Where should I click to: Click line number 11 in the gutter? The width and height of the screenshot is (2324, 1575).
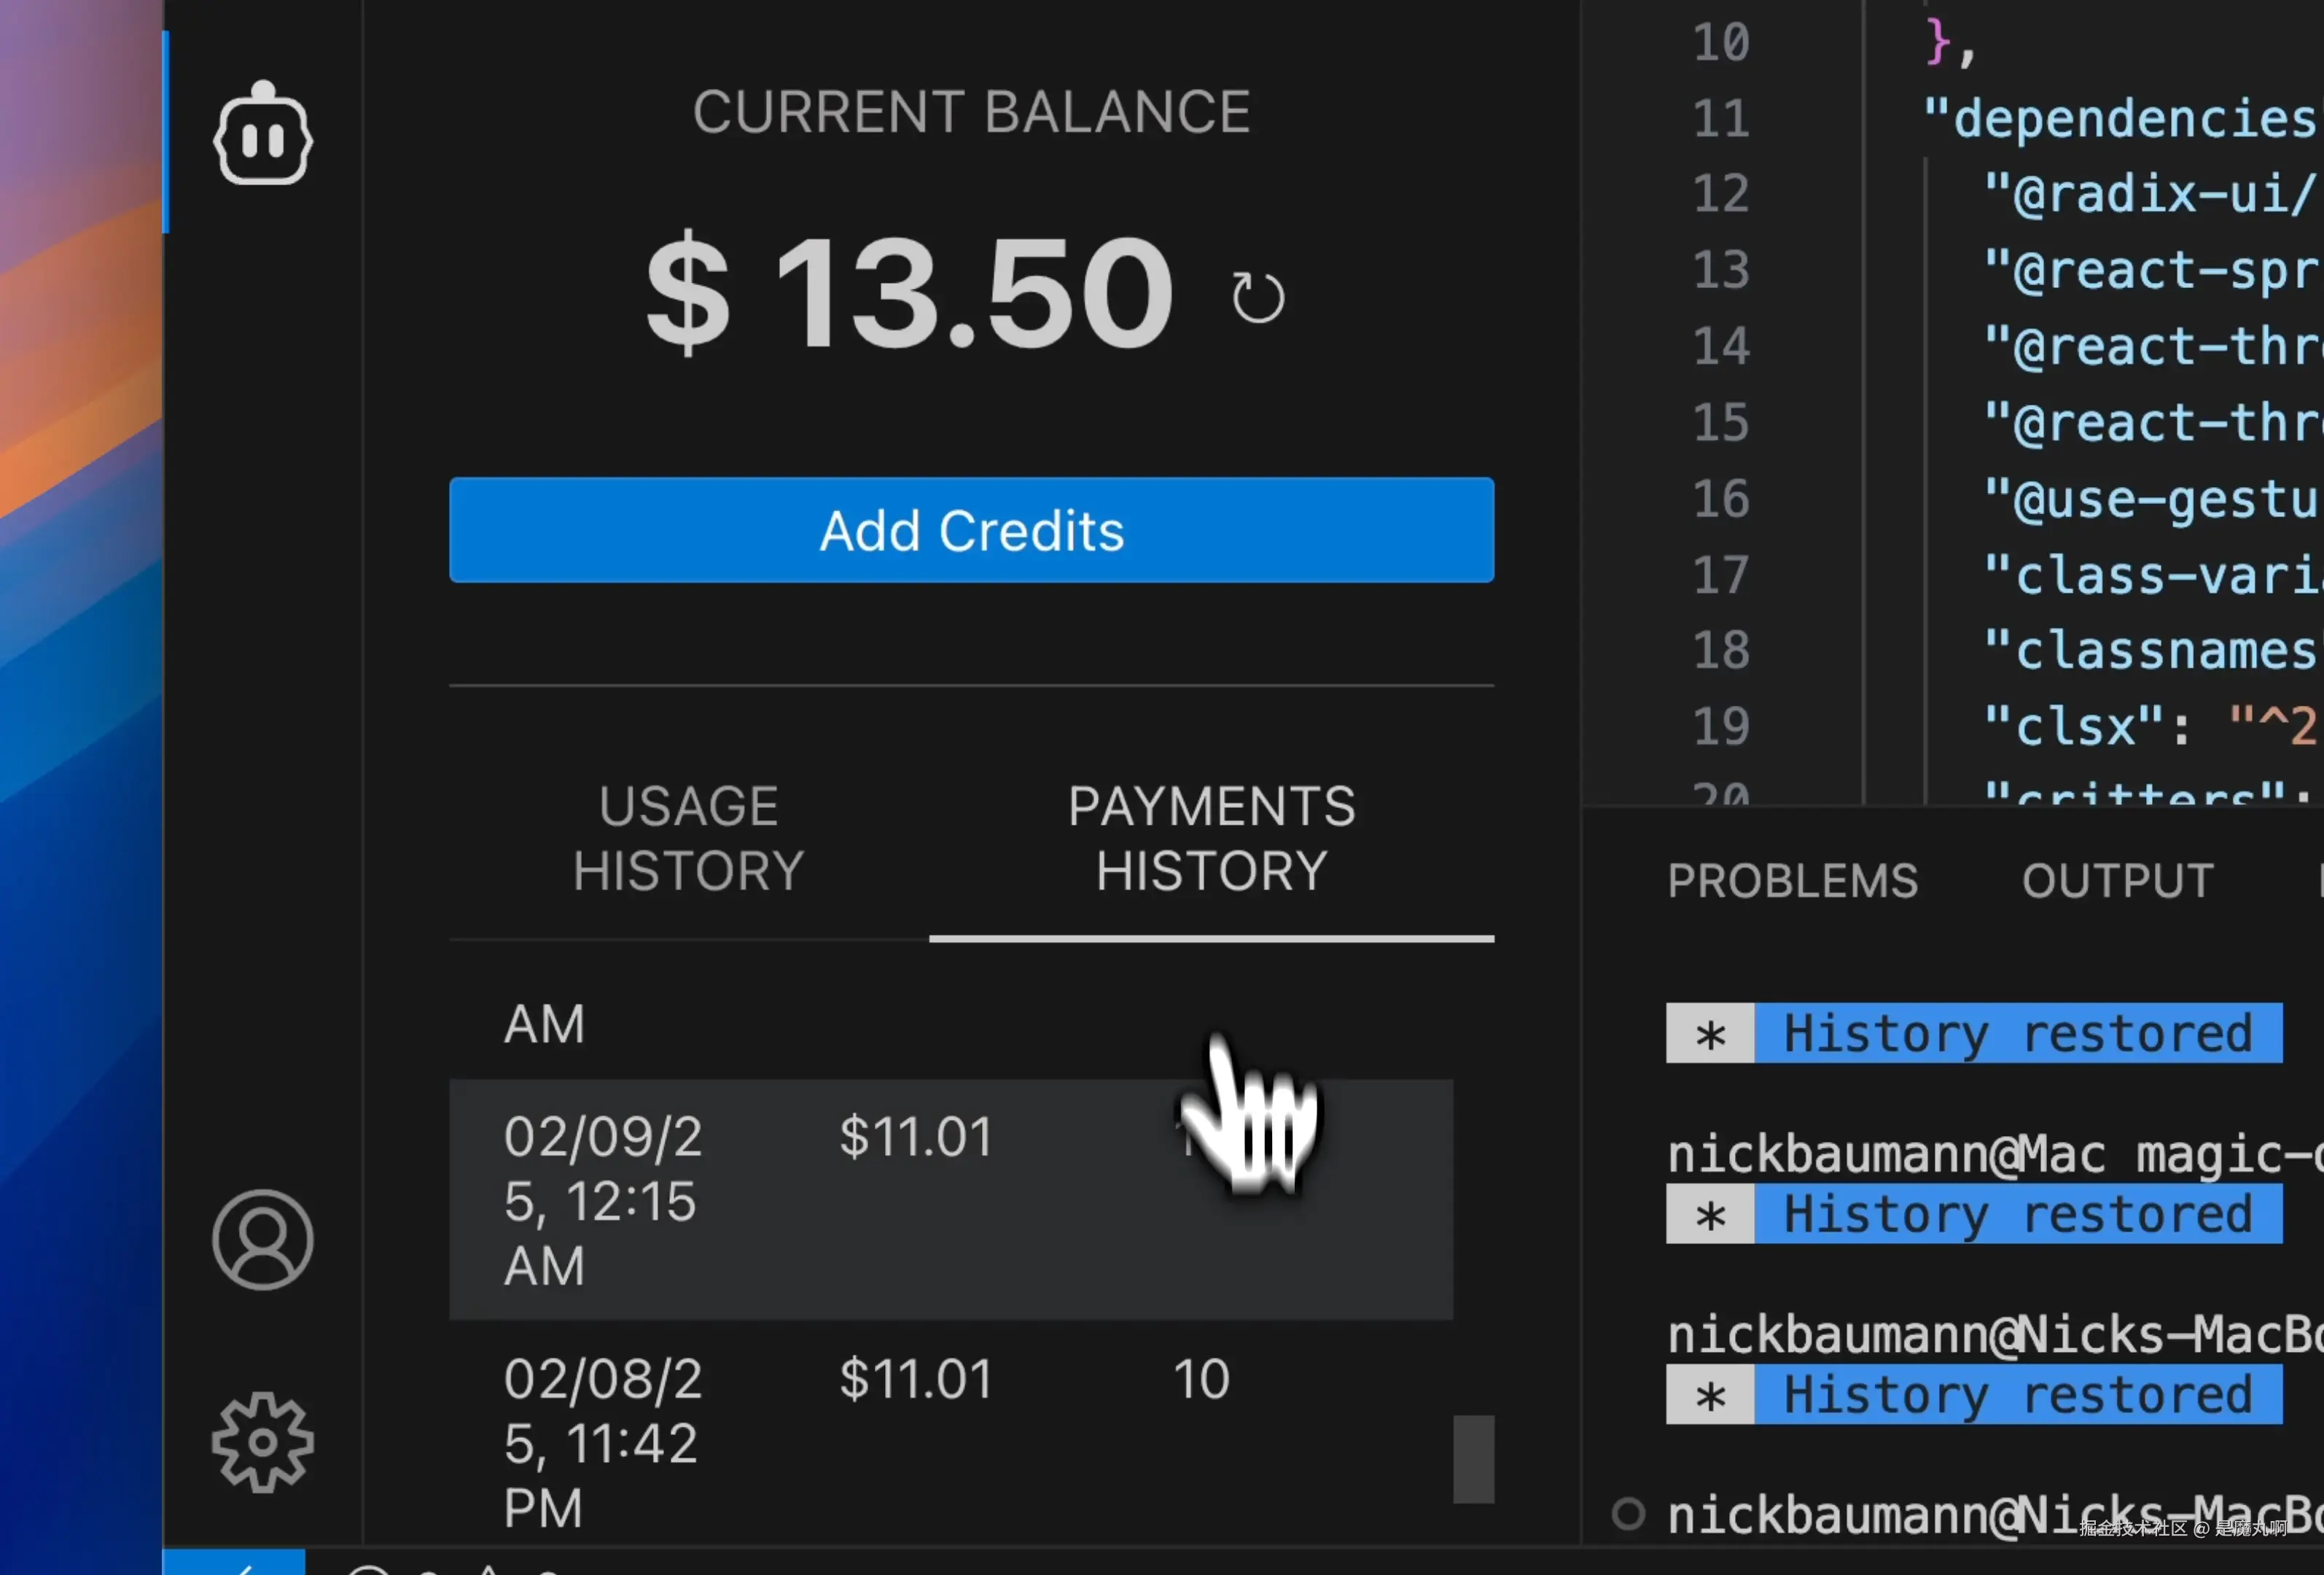tap(1720, 118)
